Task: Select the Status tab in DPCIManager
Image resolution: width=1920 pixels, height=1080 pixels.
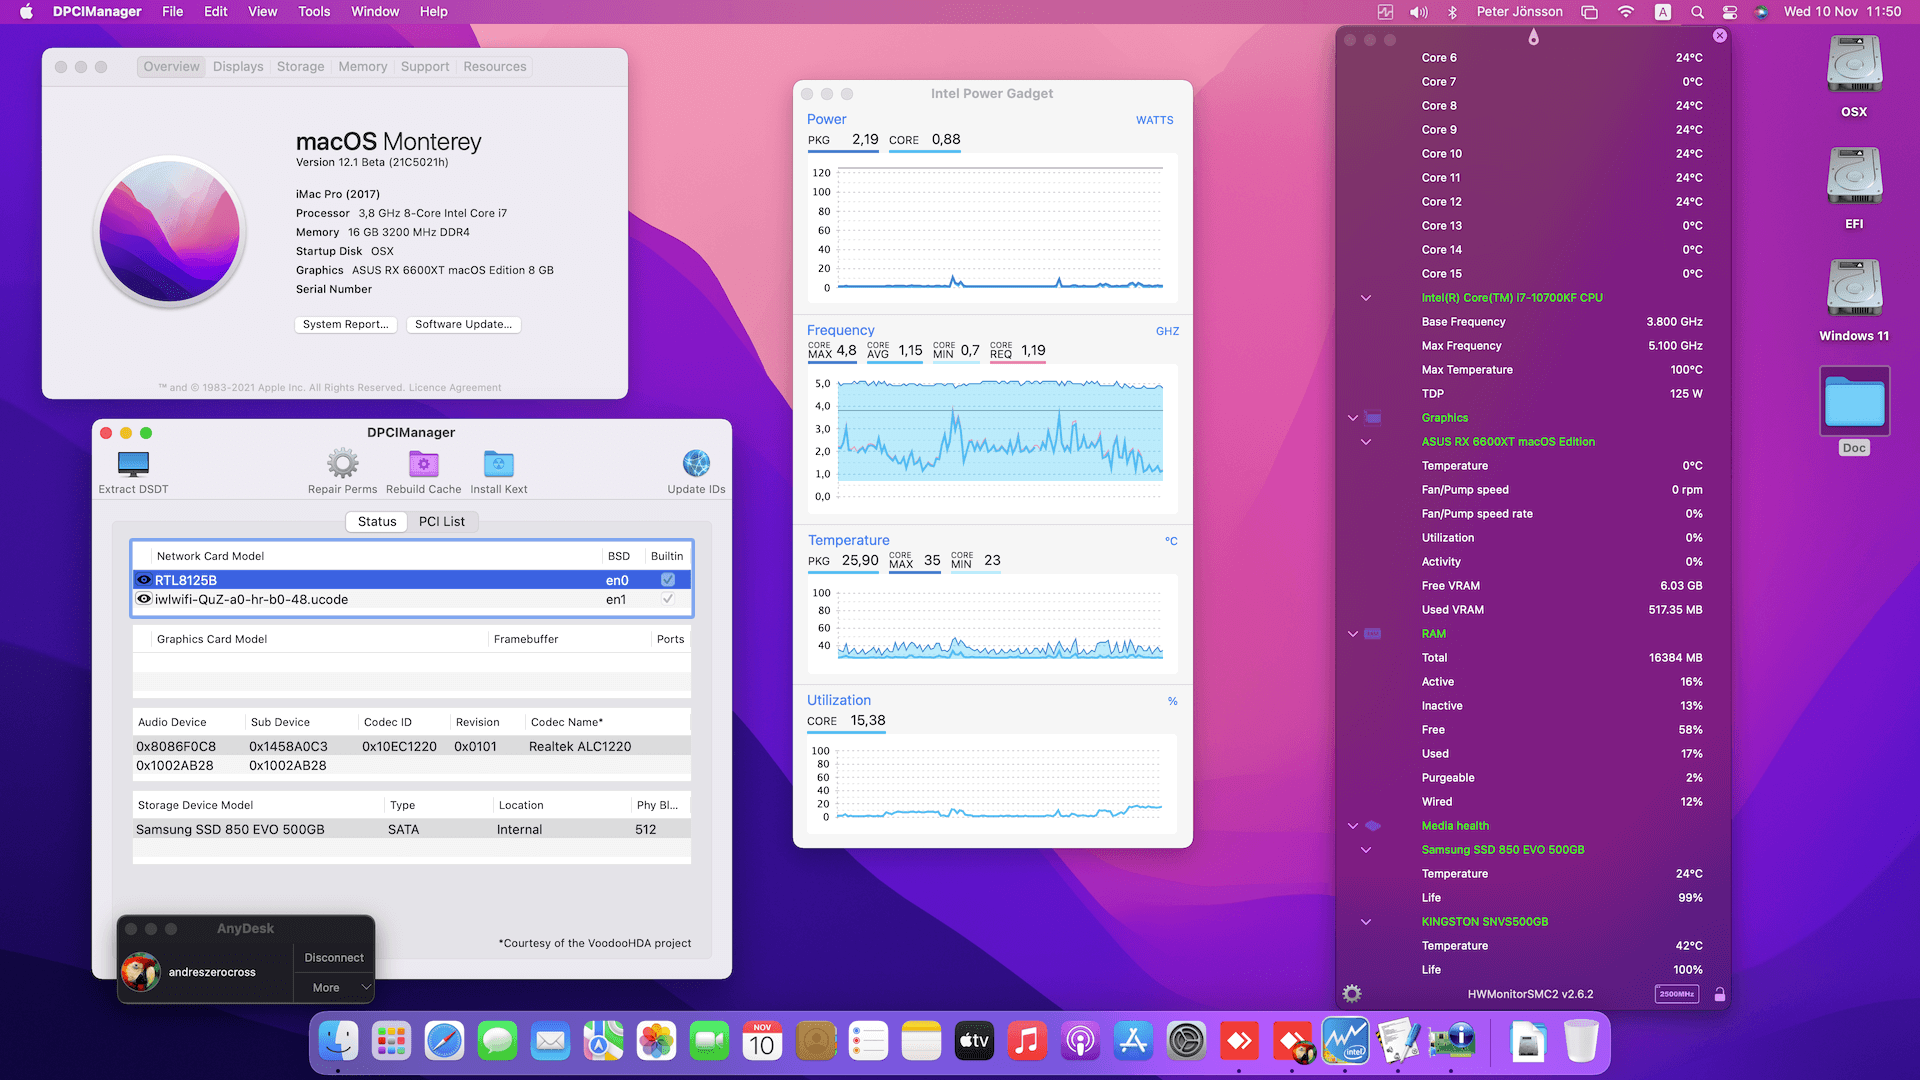Action: pos(377,522)
